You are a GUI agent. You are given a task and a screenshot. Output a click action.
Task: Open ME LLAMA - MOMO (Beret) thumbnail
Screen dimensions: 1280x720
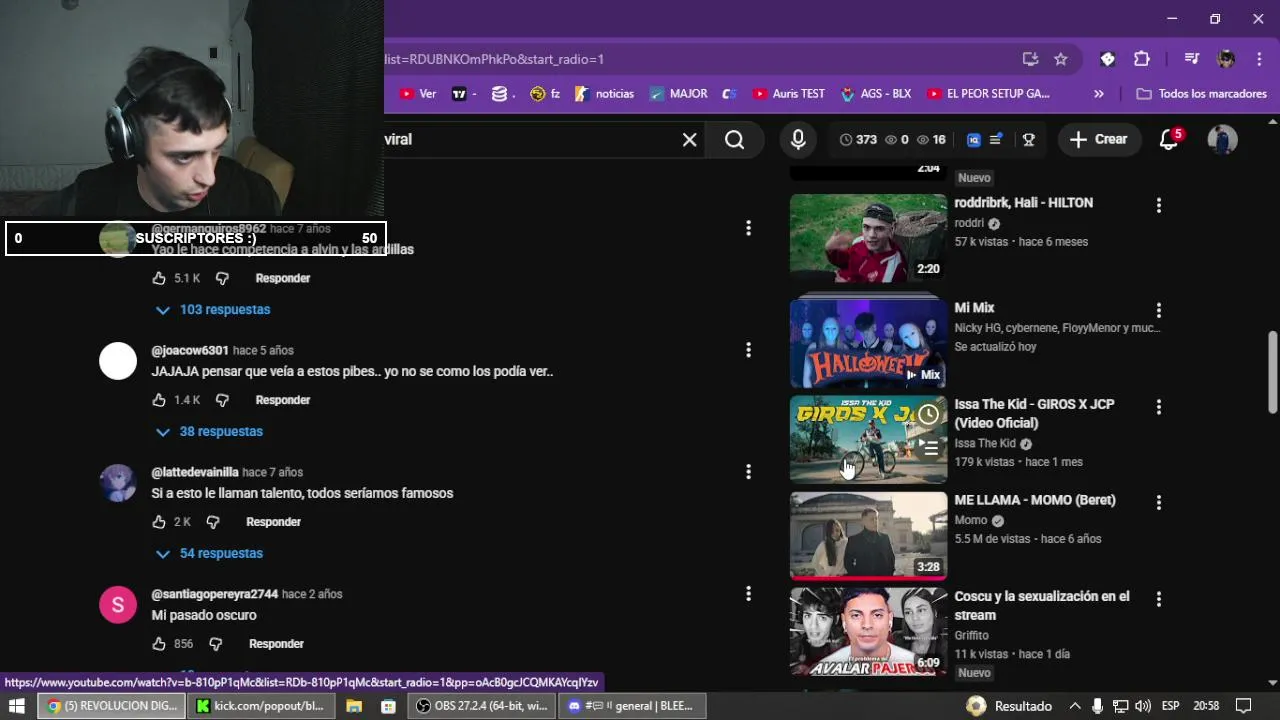click(x=868, y=535)
